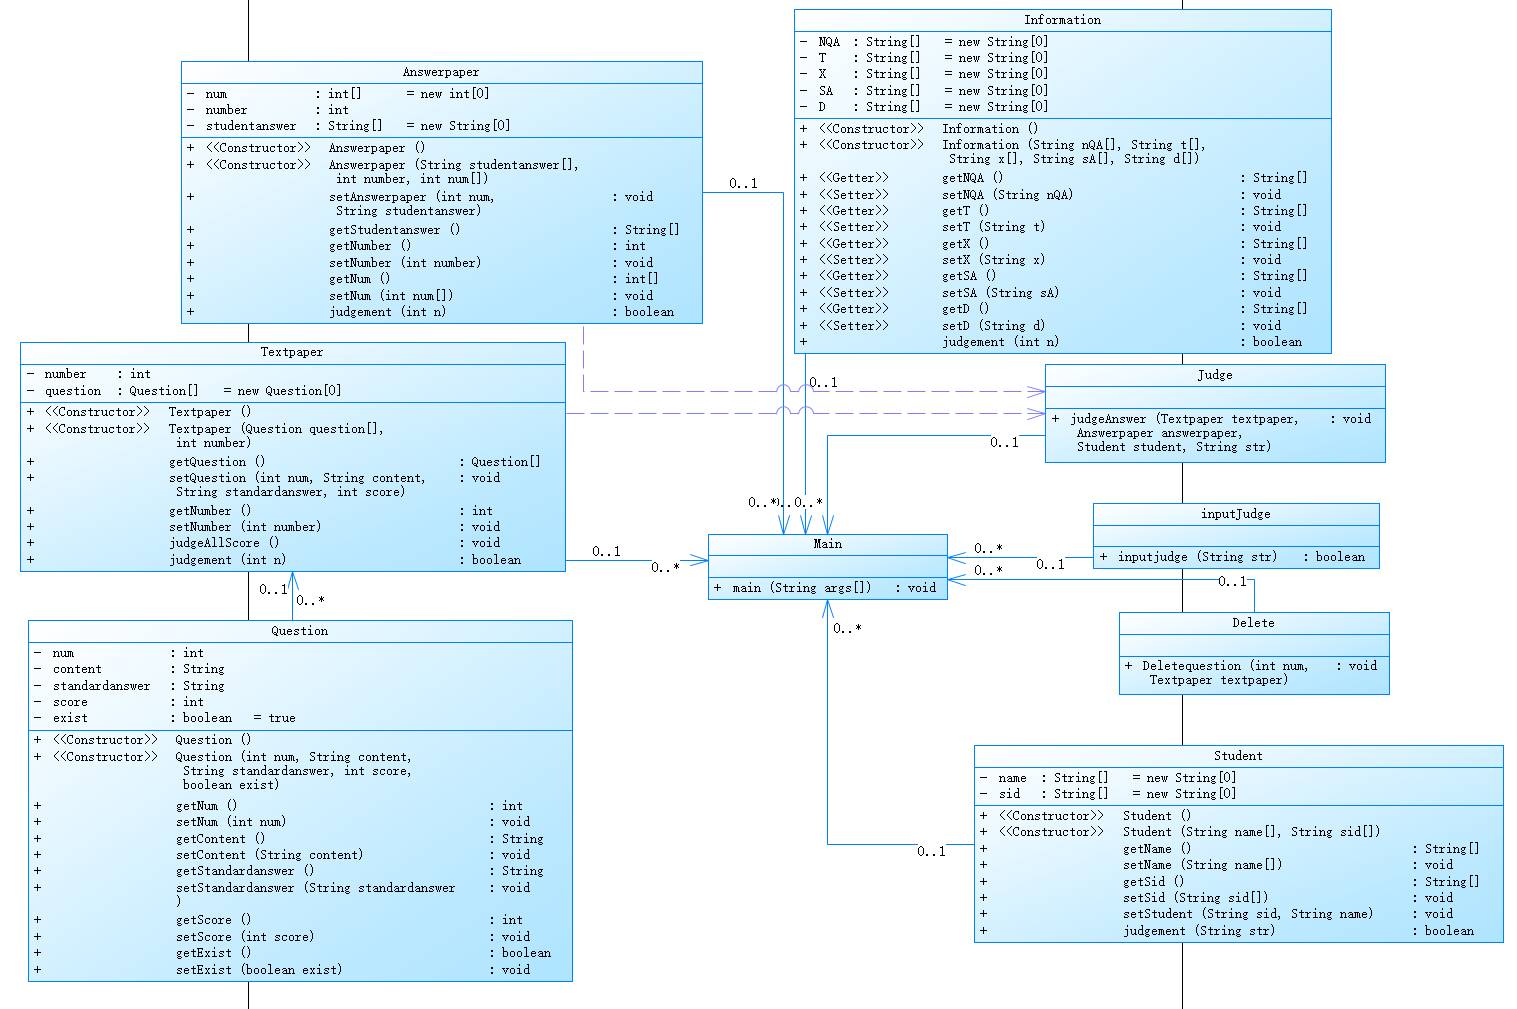1517x1009 pixels.
Task: Select "judgement (int n)" in Information class
Action: [1000, 342]
